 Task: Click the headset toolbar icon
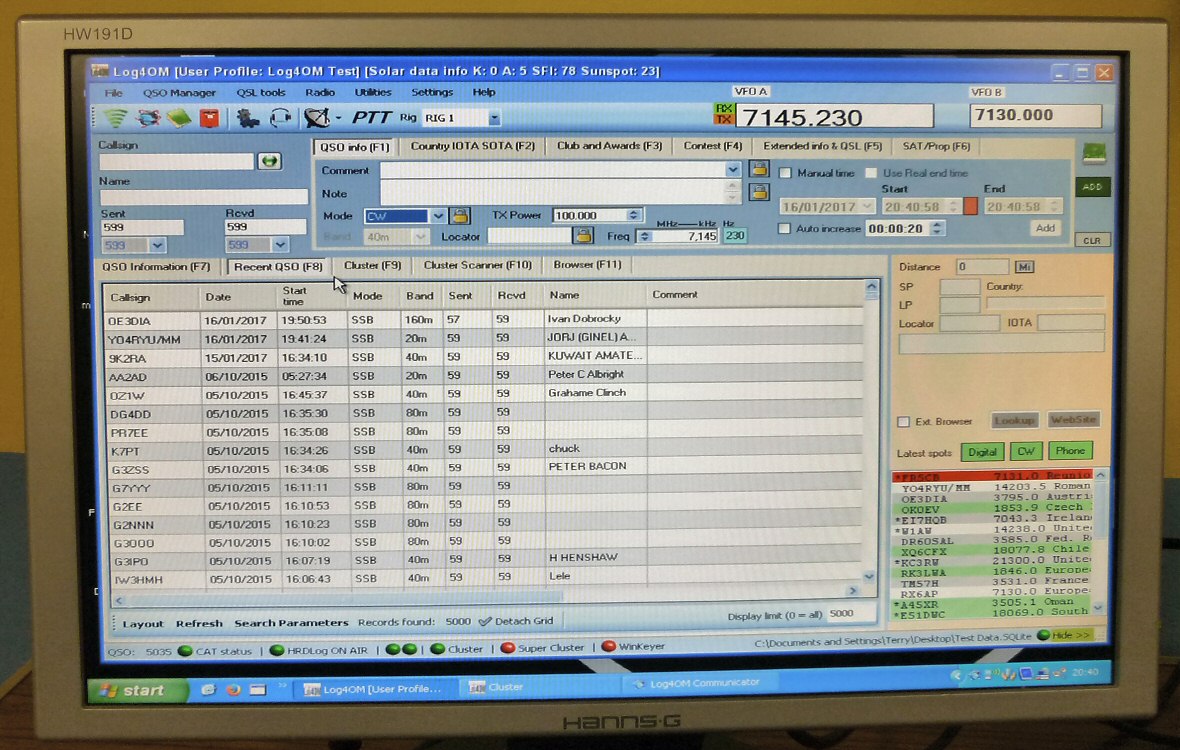click(281, 117)
